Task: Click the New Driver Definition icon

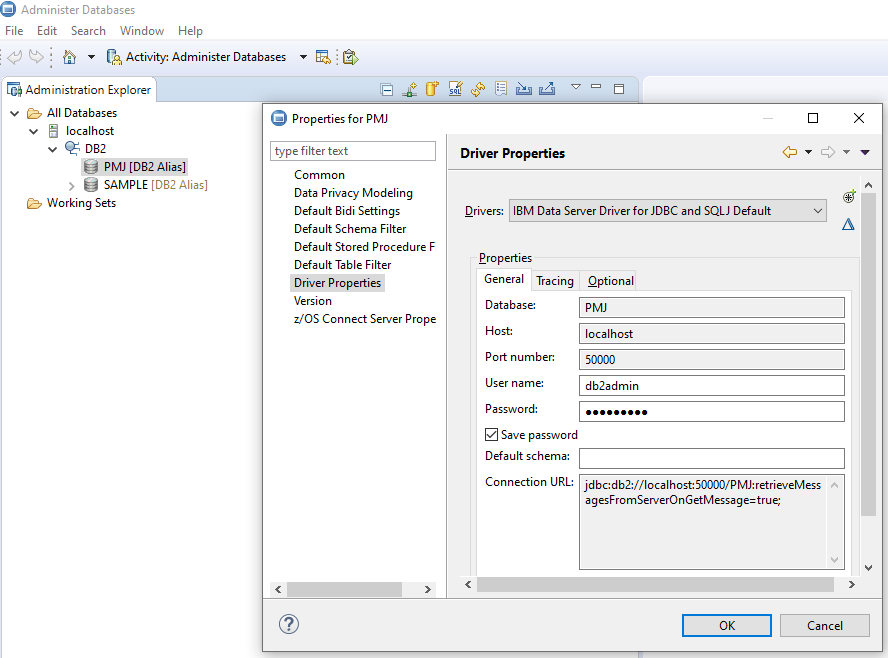Action: (x=849, y=197)
